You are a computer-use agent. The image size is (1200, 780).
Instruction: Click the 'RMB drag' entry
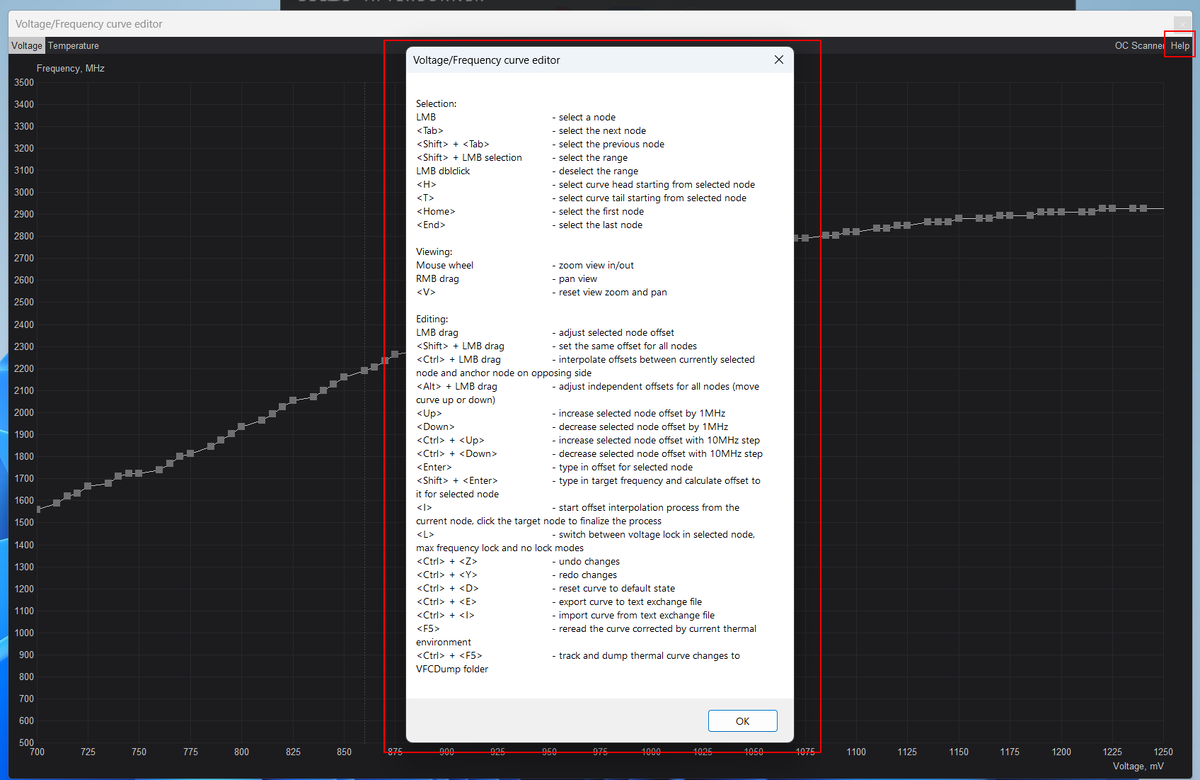(x=438, y=279)
